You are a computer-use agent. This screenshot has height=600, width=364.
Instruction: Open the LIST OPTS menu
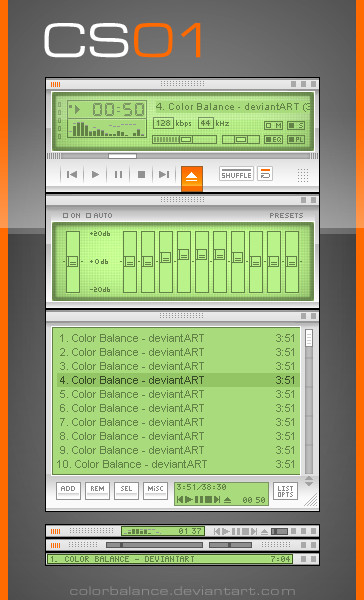coord(285,491)
